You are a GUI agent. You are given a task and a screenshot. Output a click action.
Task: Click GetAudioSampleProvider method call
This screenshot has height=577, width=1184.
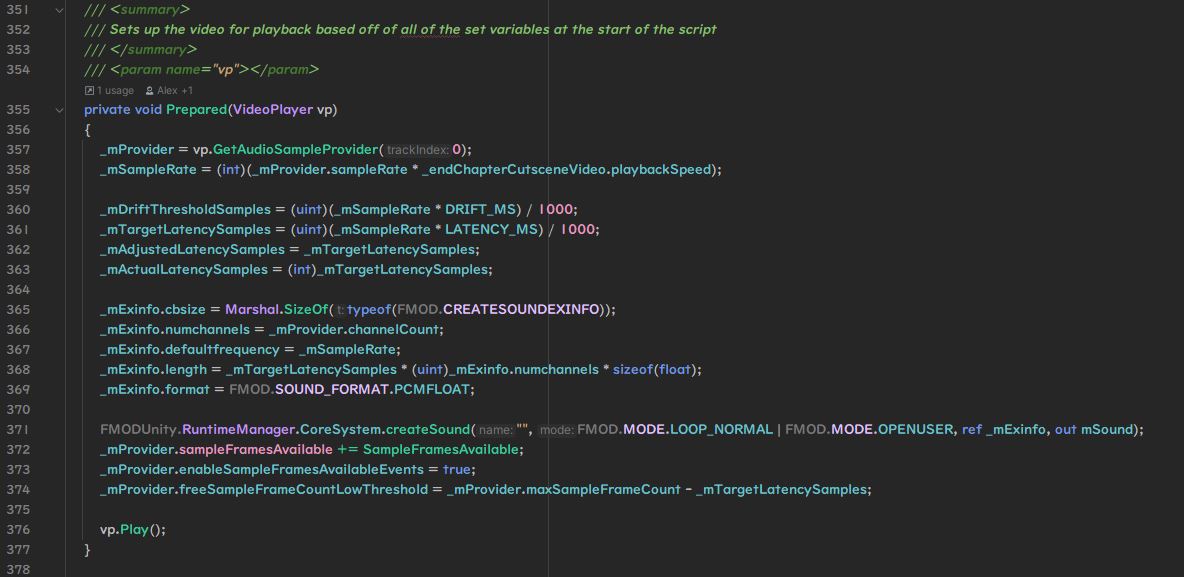295,150
